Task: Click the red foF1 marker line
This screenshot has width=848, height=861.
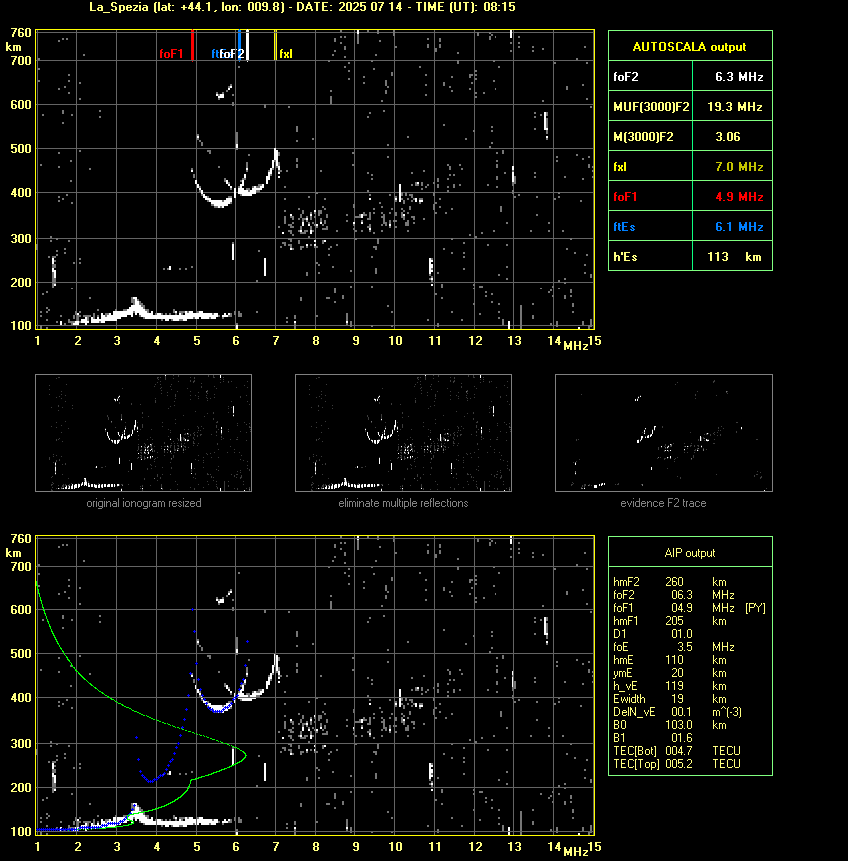Action: 192,45
